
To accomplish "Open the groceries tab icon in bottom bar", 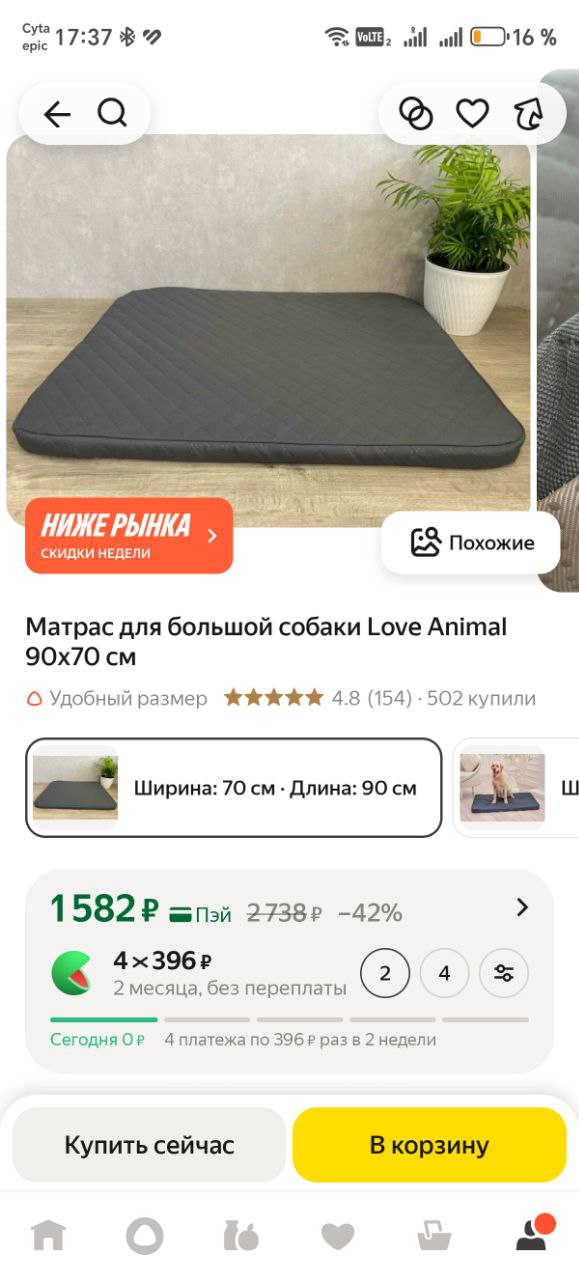I will click(x=241, y=1236).
